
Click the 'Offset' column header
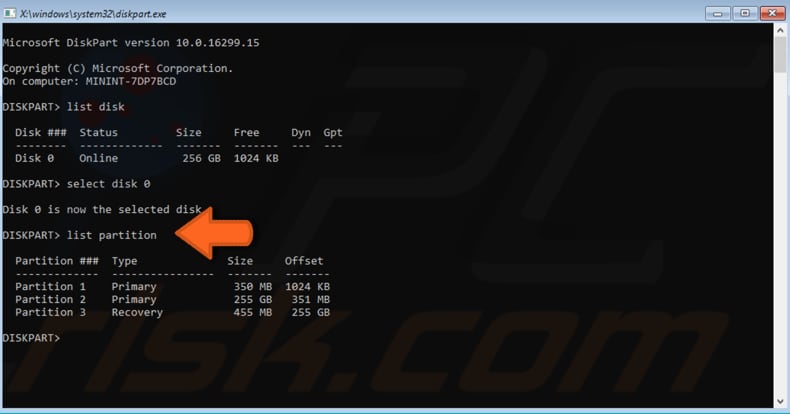click(x=304, y=261)
